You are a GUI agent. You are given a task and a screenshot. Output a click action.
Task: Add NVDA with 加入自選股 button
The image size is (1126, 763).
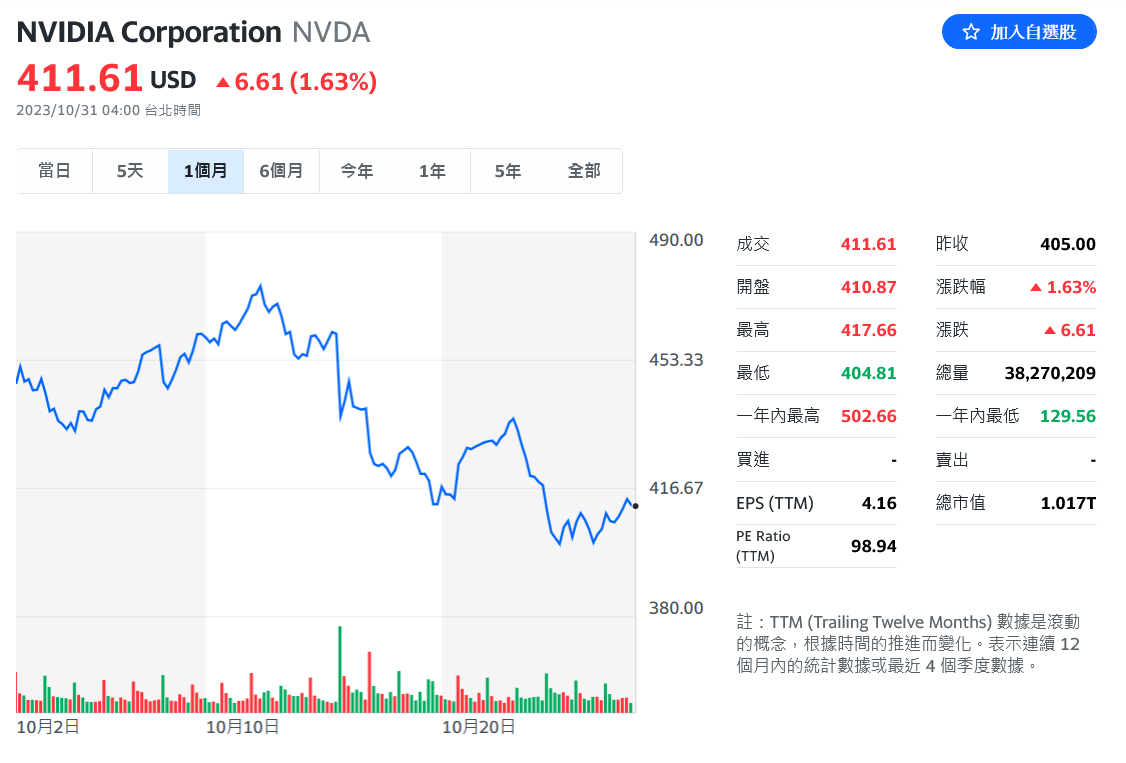point(1019,32)
